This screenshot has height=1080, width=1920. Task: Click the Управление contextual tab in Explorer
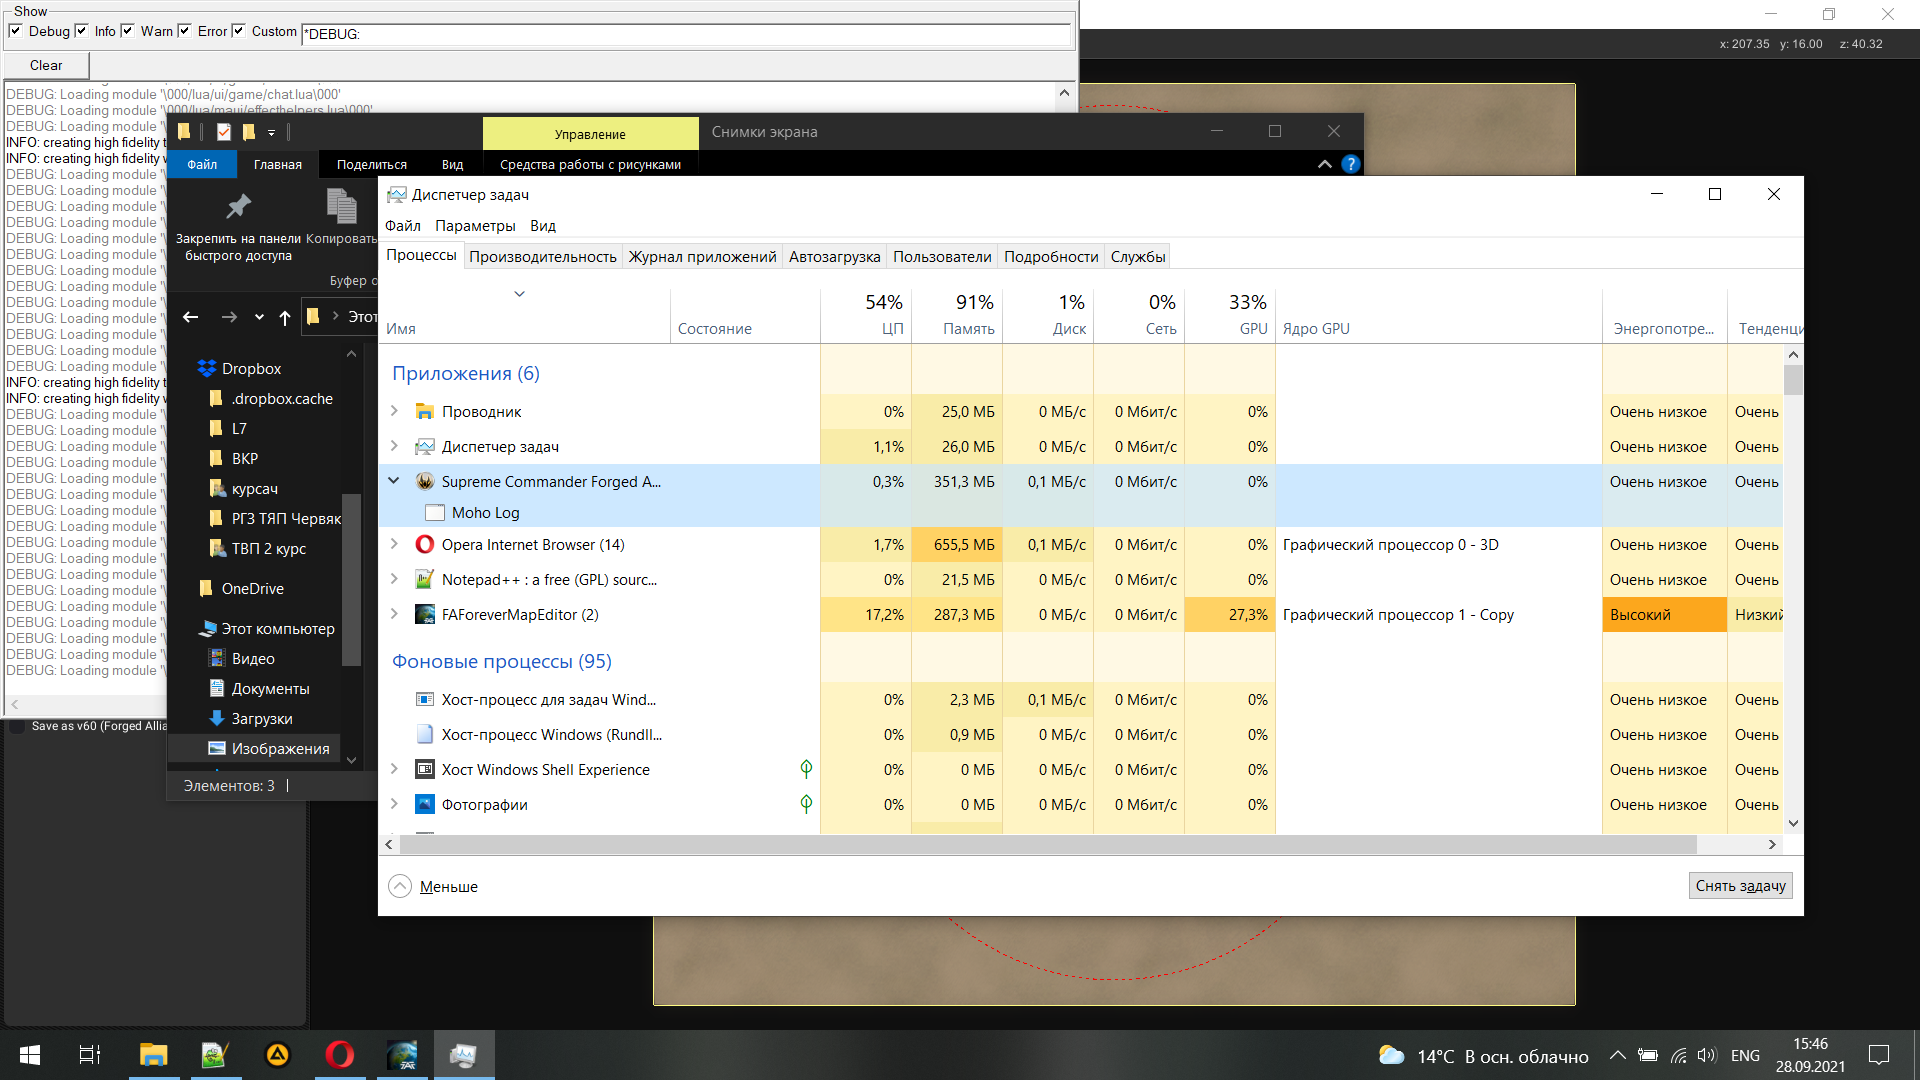point(590,134)
